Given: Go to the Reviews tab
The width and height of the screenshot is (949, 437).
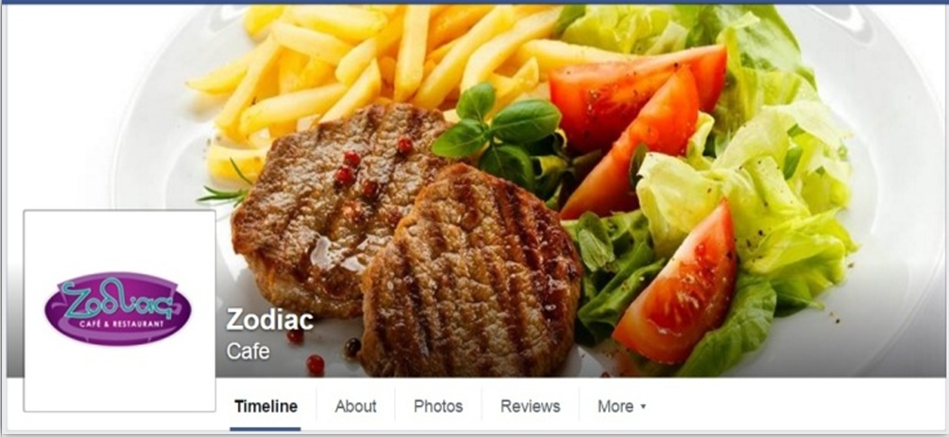Looking at the screenshot, I should (x=530, y=406).
